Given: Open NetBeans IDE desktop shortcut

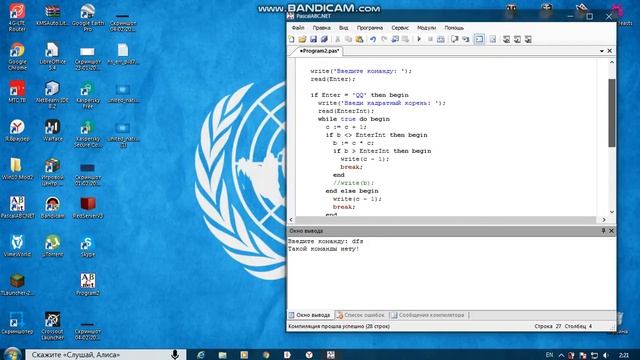Looking at the screenshot, I should 52,95.
